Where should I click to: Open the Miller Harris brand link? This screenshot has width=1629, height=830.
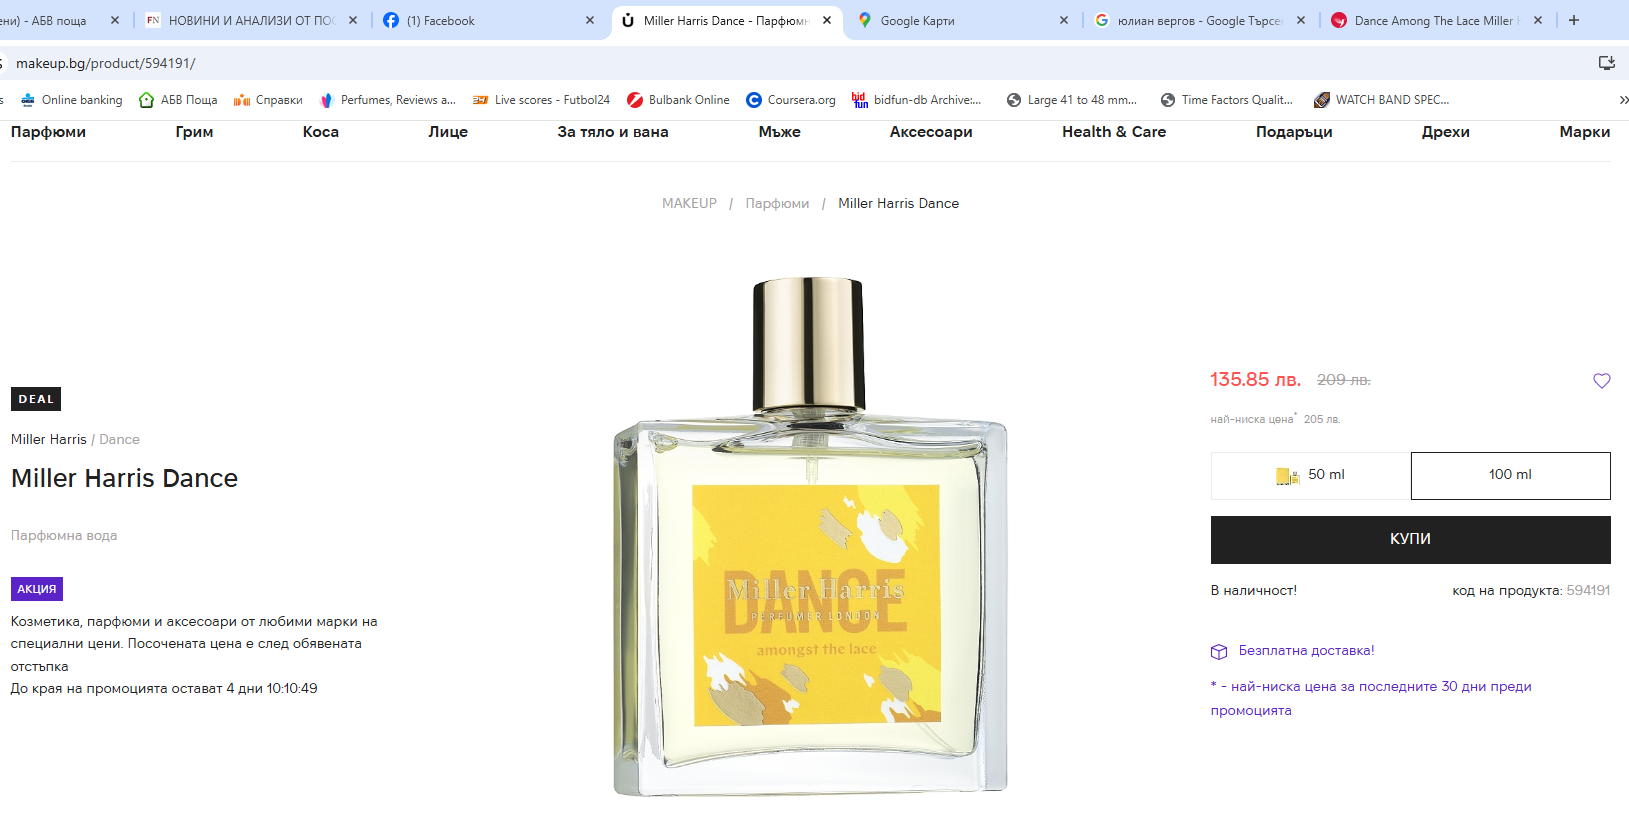49,439
